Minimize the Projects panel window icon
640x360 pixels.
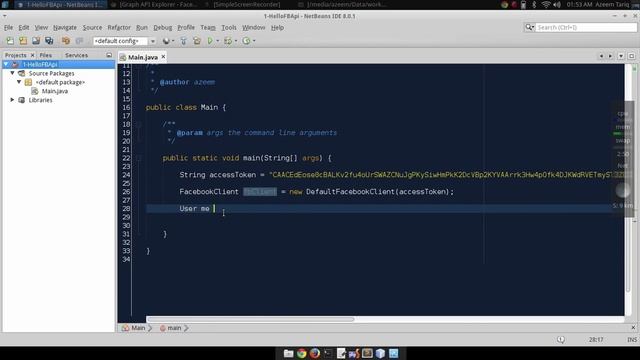click(x=109, y=55)
